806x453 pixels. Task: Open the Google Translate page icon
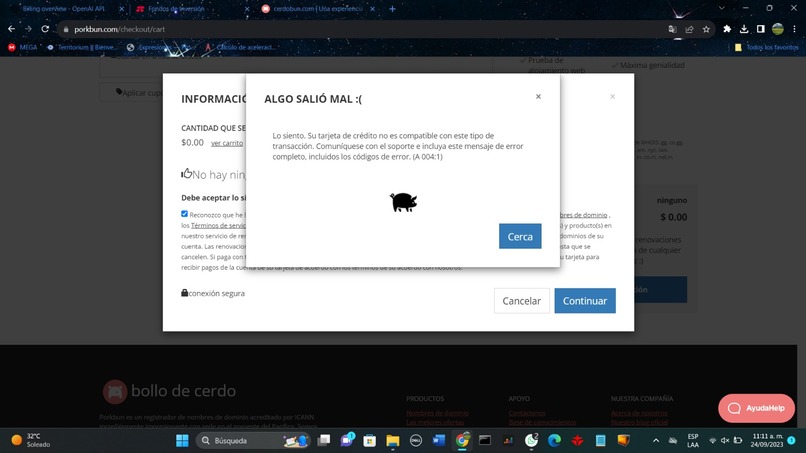click(672, 29)
